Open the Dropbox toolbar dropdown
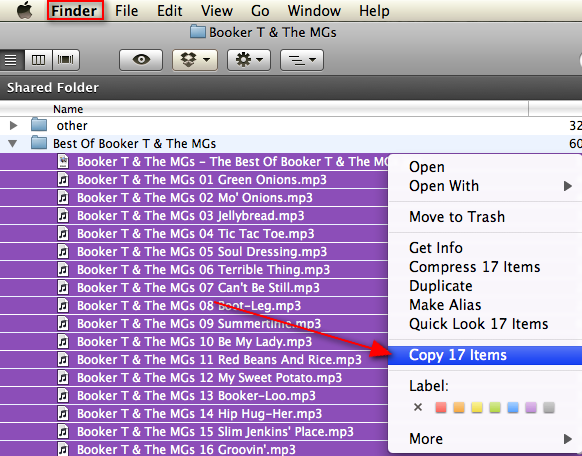Viewport: 582px width, 456px height. tap(195, 60)
